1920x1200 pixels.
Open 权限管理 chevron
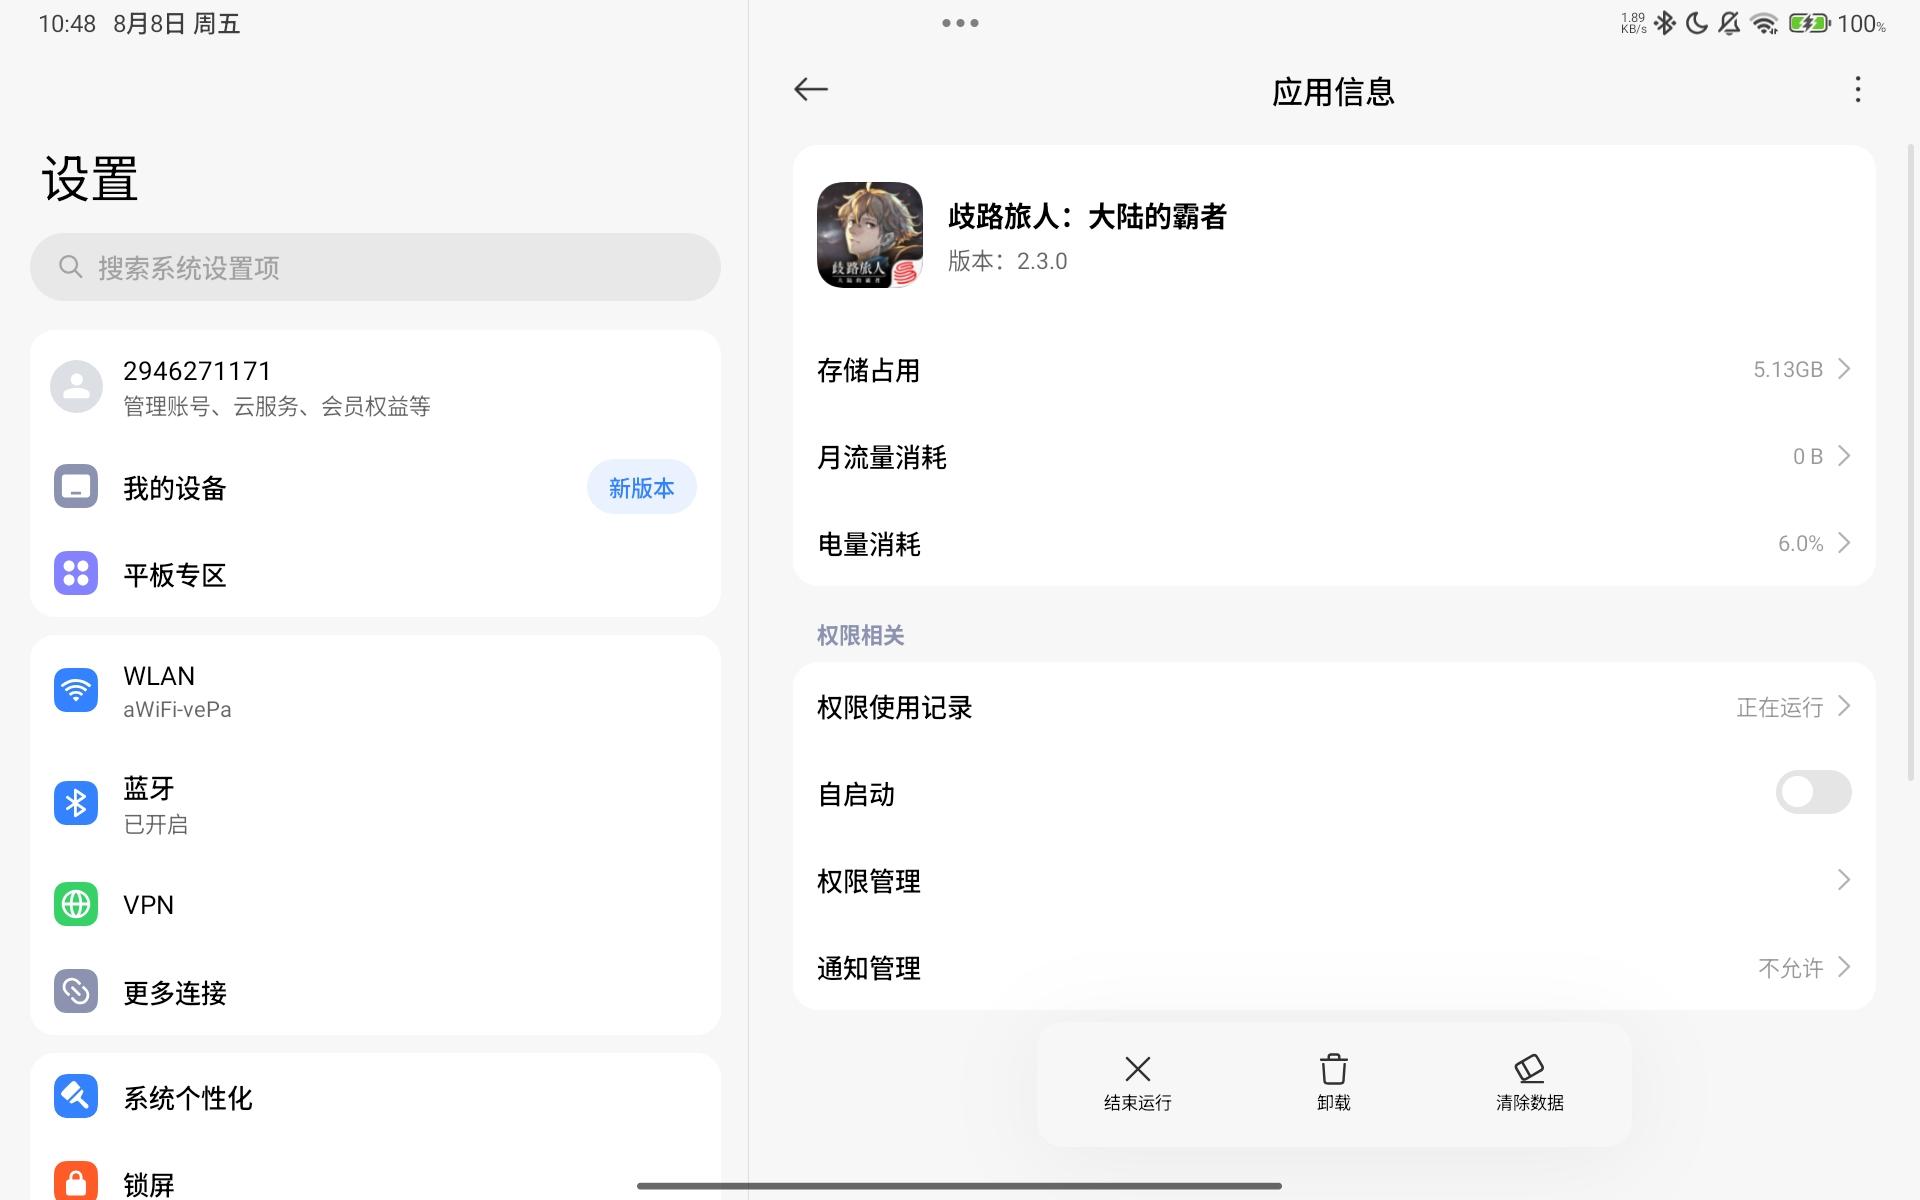pyautogui.click(x=1843, y=880)
